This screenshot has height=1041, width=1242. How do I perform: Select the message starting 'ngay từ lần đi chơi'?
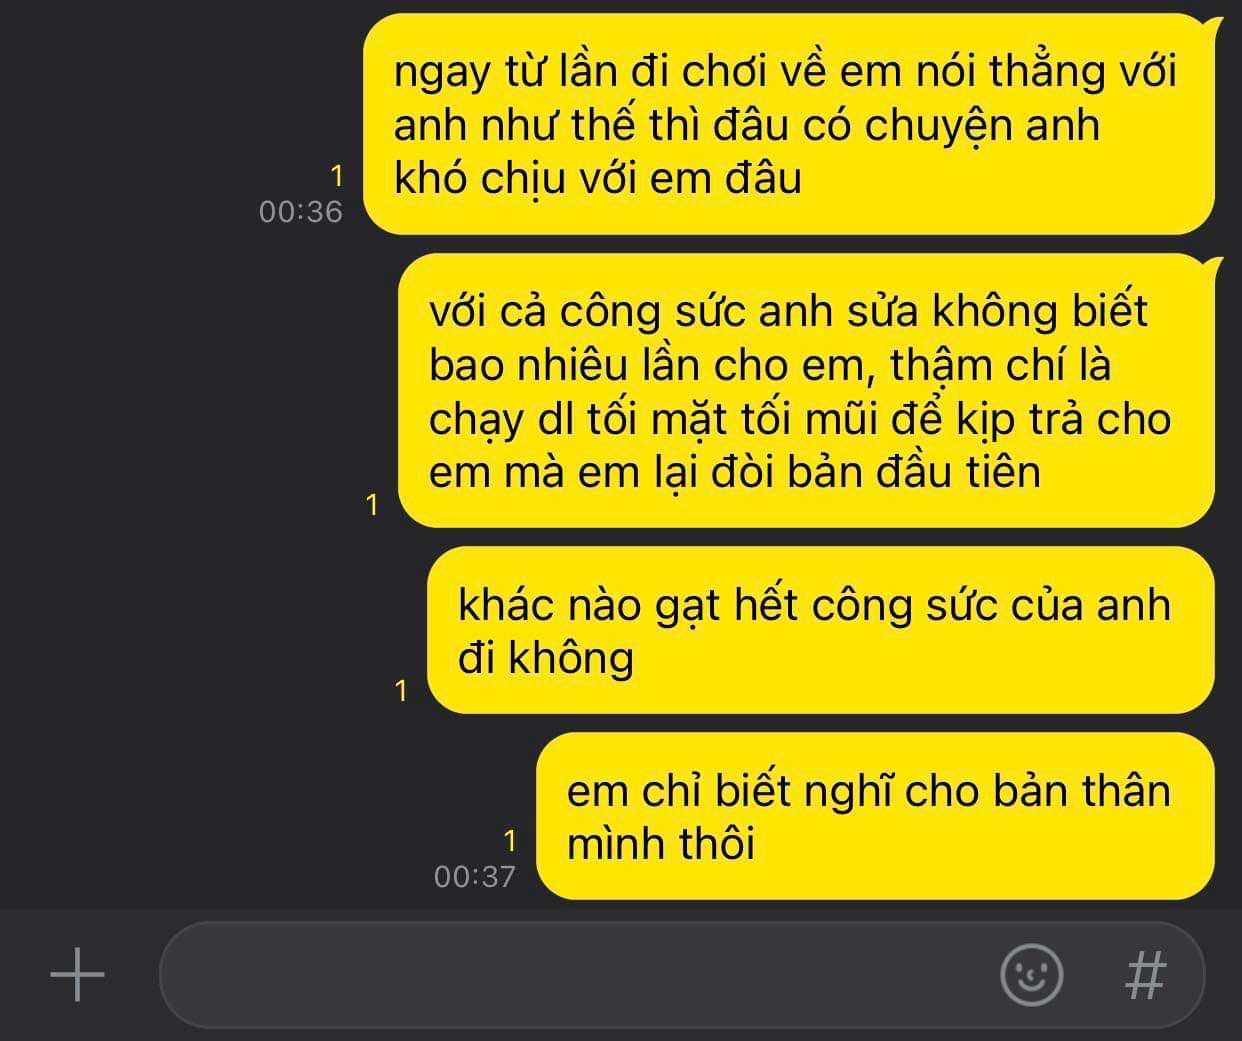[789, 124]
